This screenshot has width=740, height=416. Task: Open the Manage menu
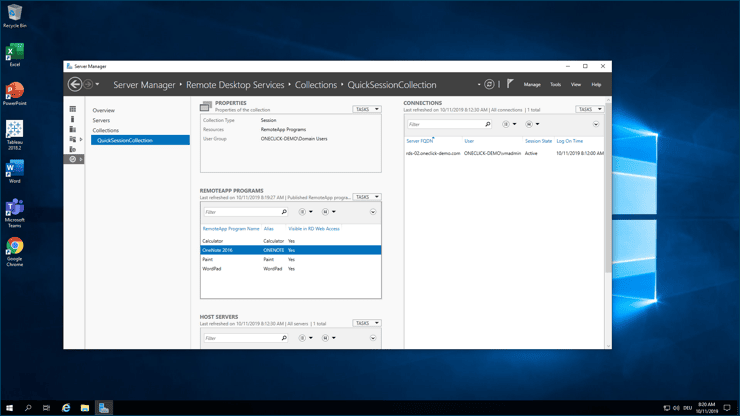(x=532, y=85)
